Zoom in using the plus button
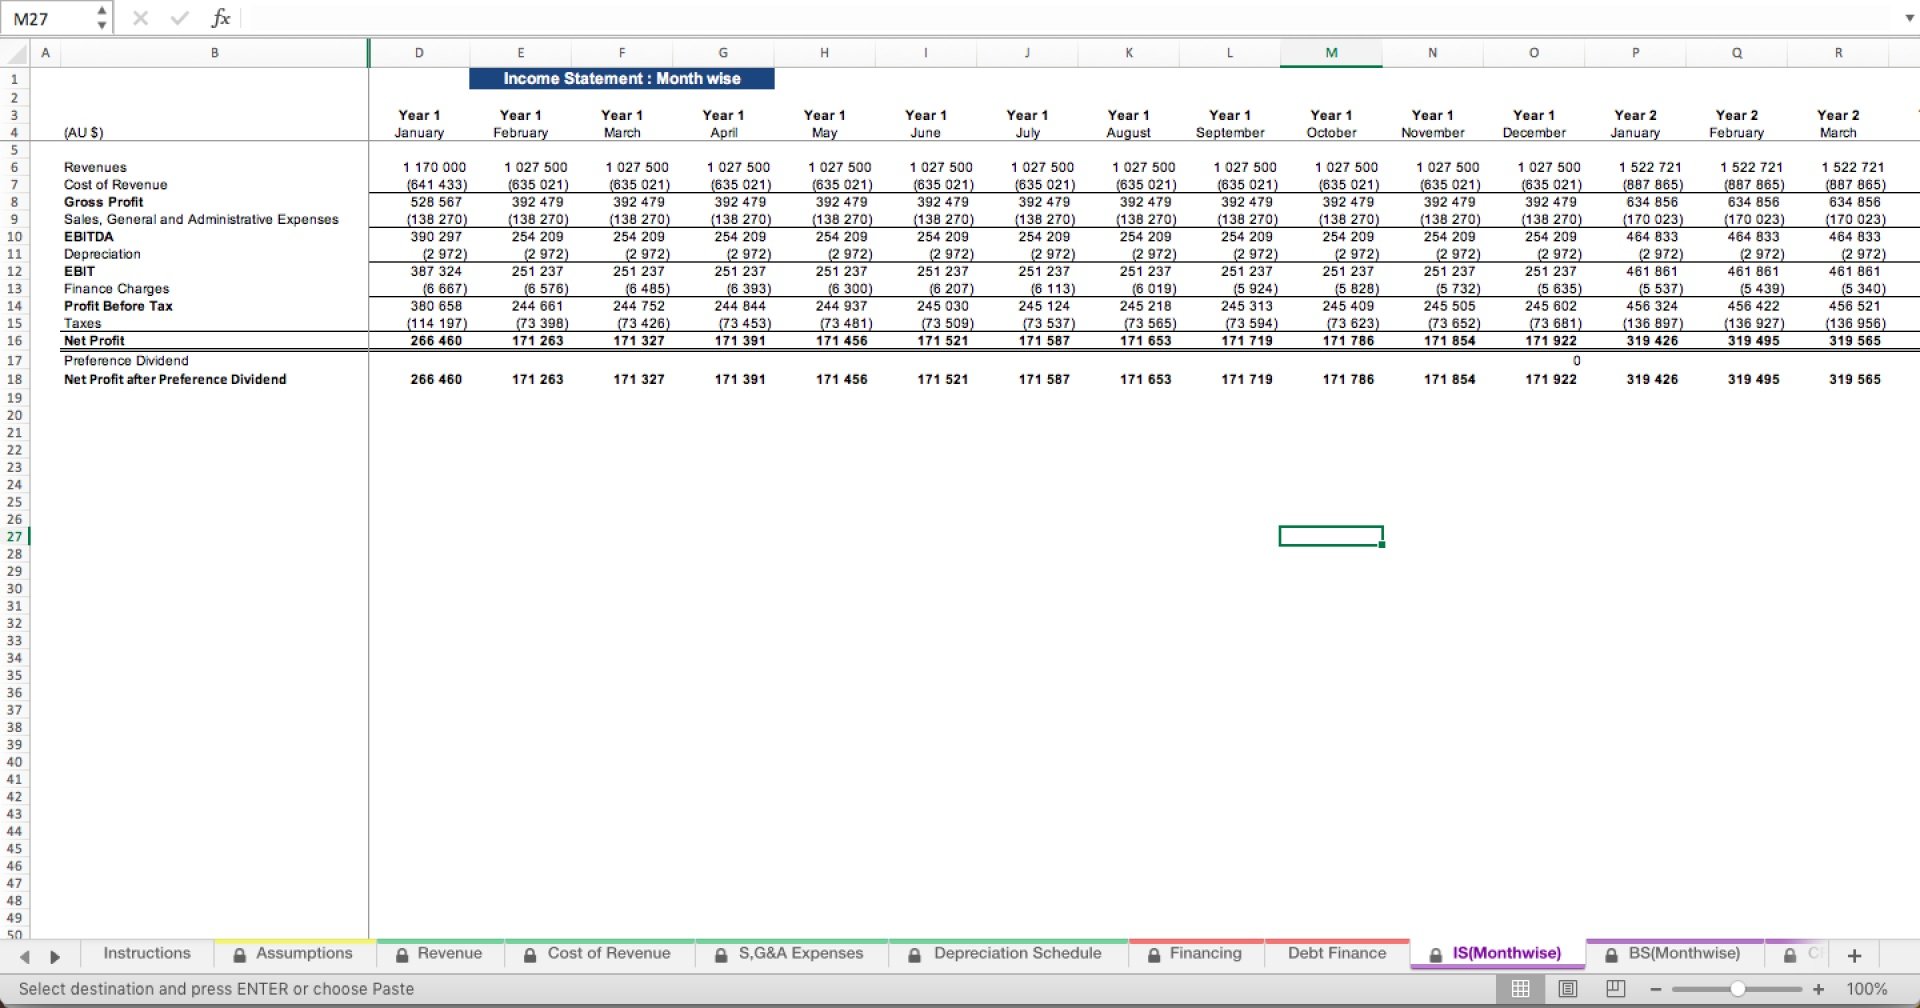1920x1008 pixels. (x=1818, y=990)
